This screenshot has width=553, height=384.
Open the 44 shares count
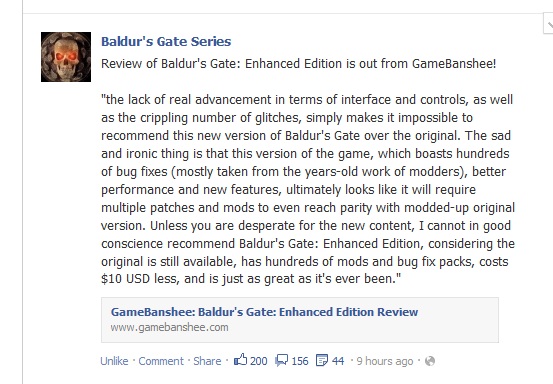click(338, 361)
